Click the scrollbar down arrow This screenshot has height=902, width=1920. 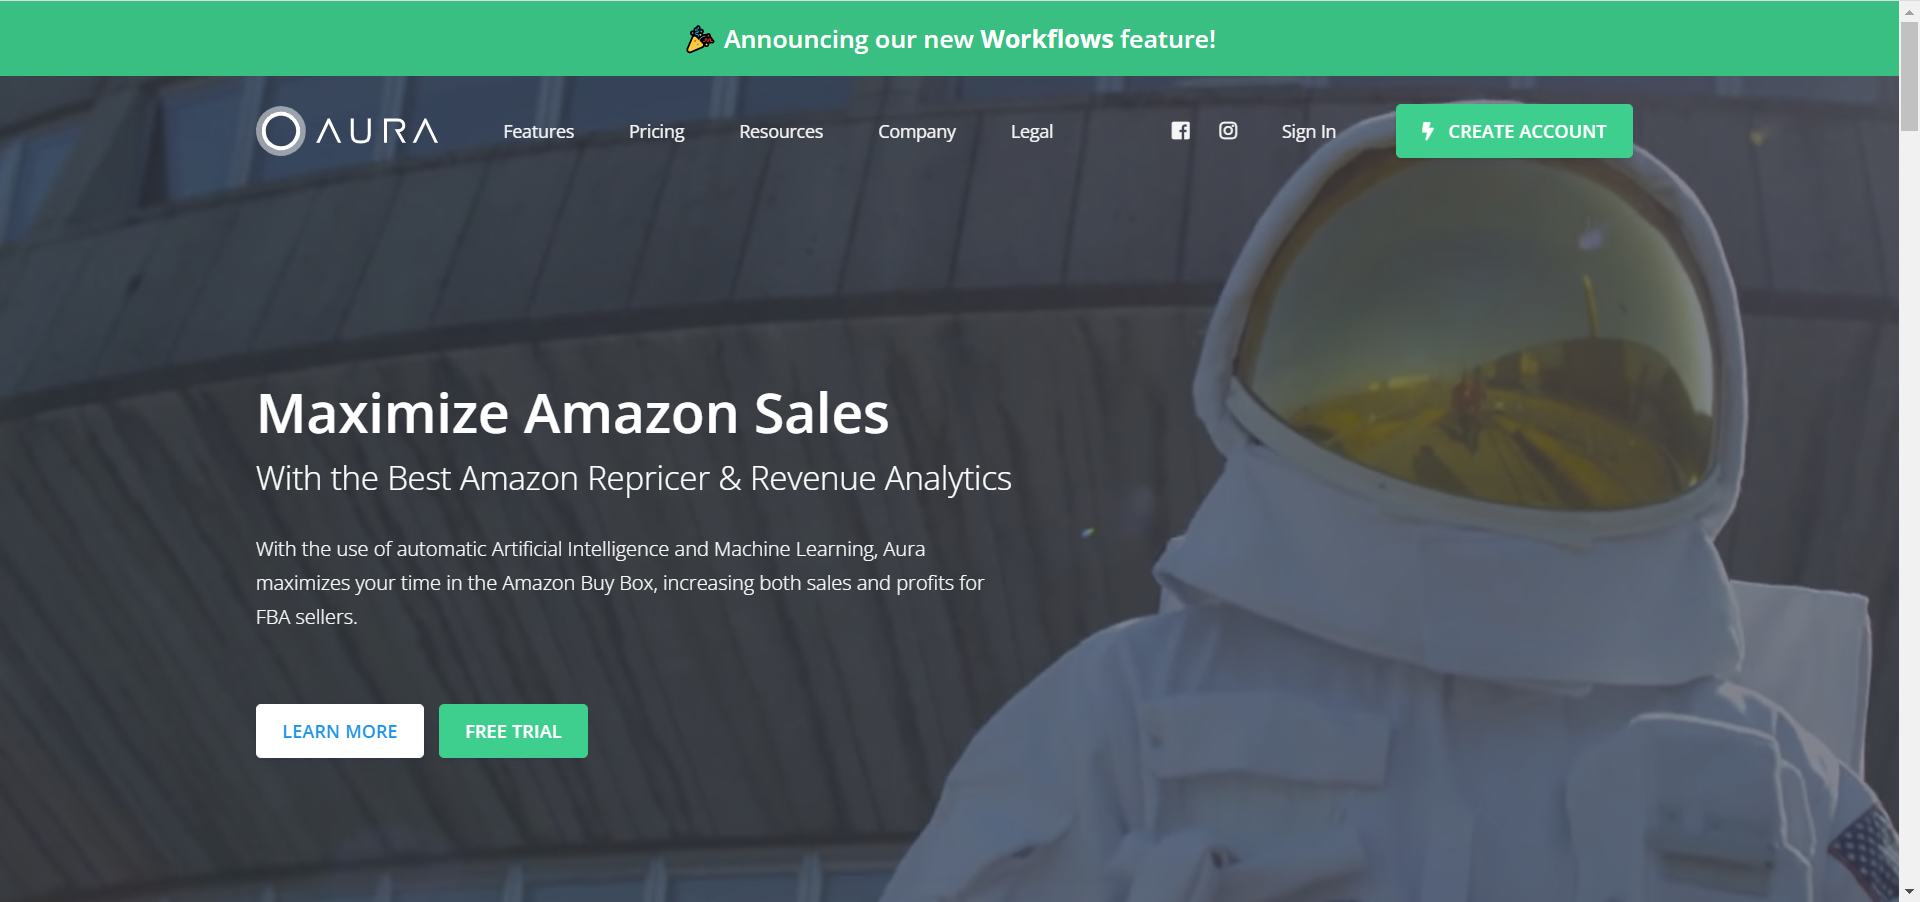[1909, 892]
